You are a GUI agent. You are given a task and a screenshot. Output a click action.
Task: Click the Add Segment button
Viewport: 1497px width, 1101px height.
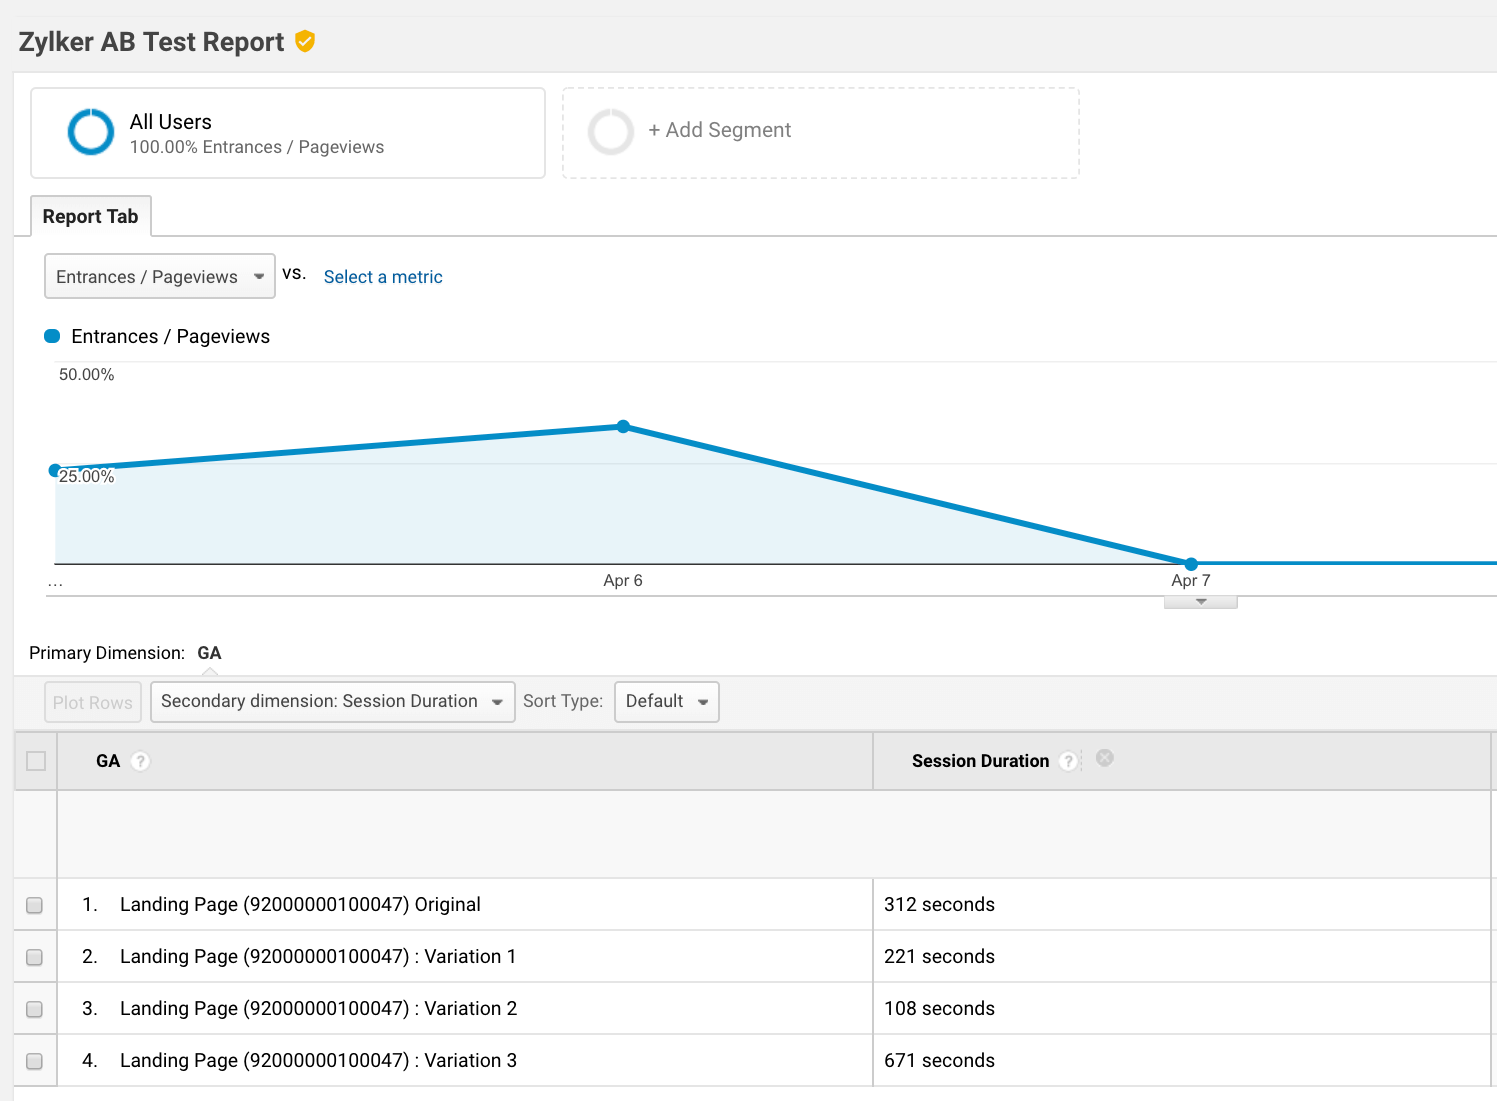(719, 131)
